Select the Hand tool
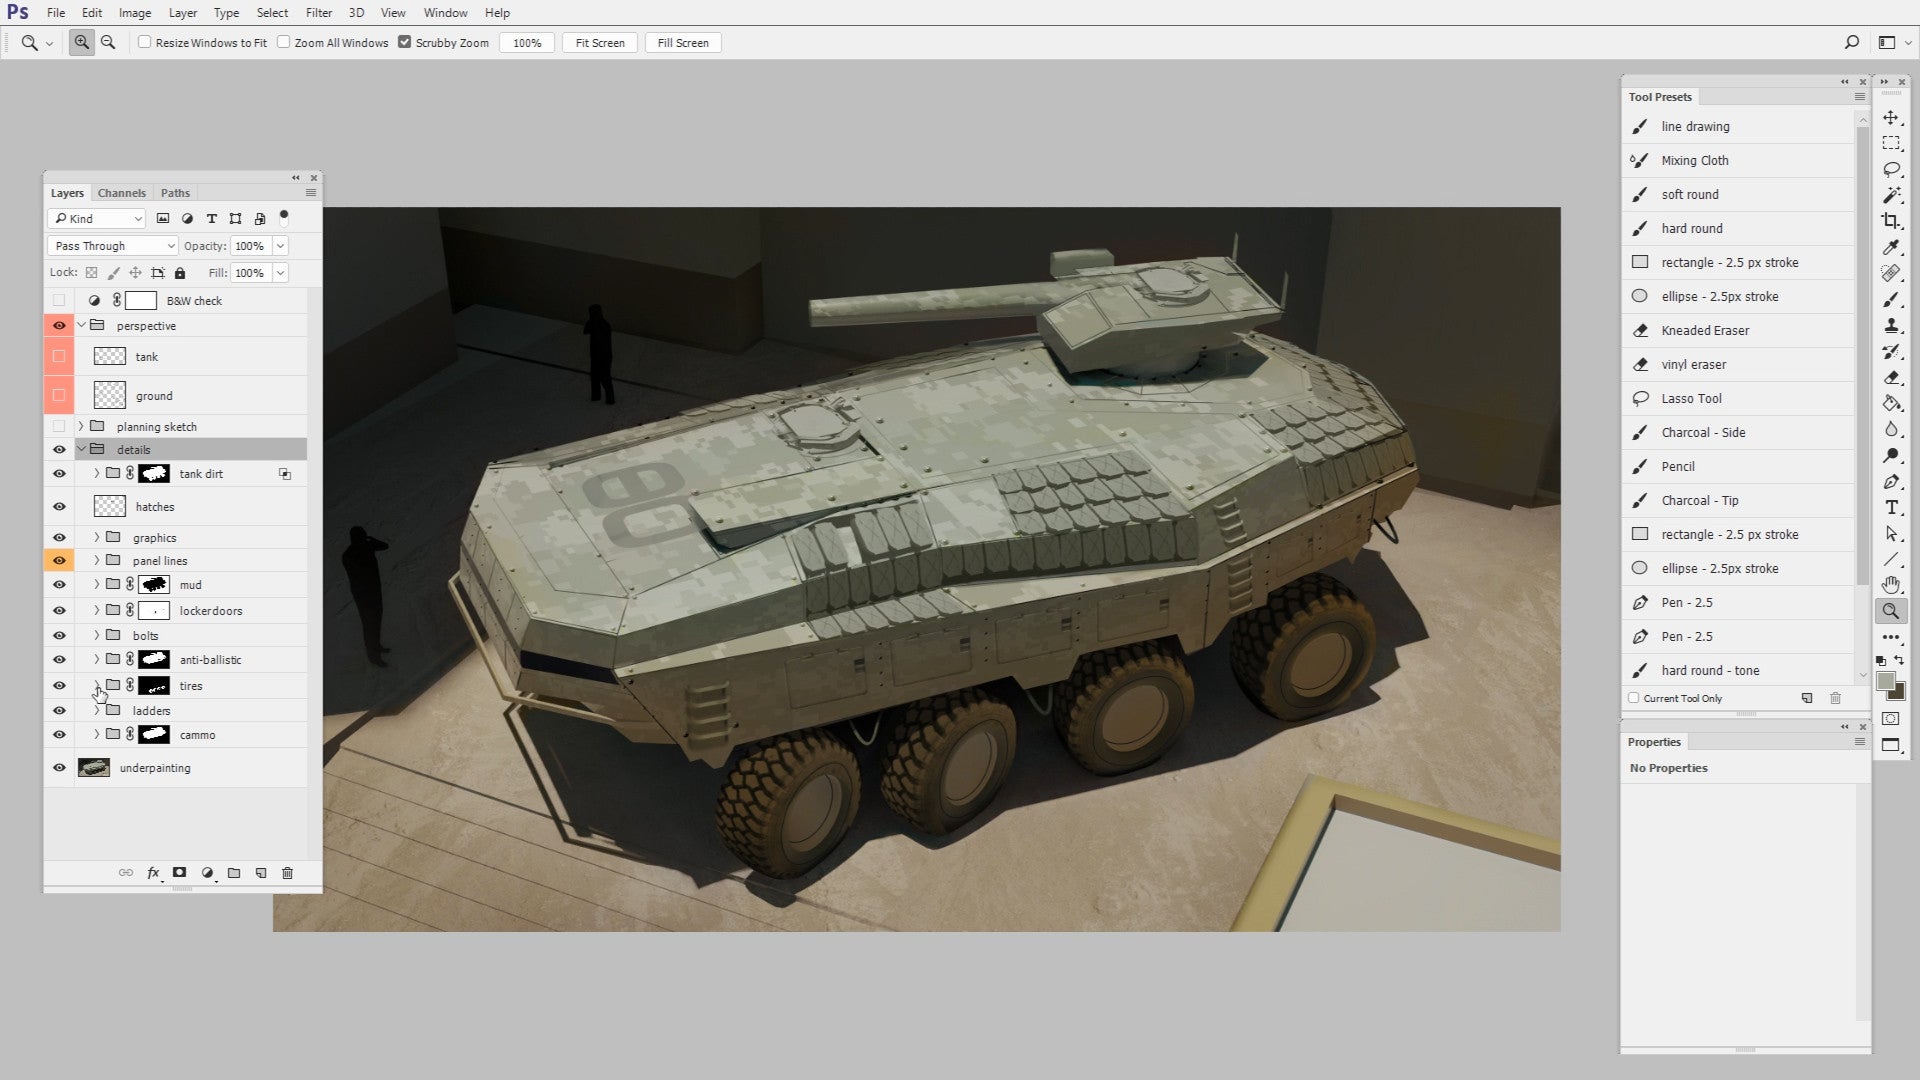 coord(1892,584)
